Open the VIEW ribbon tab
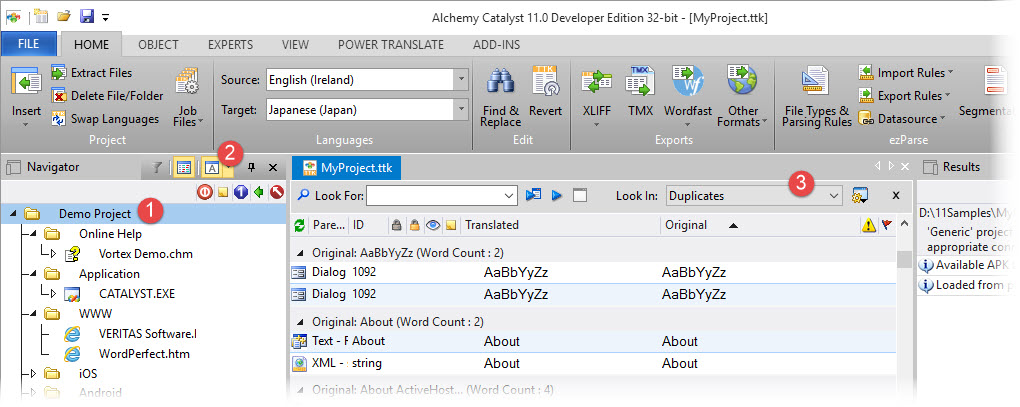 pyautogui.click(x=295, y=45)
